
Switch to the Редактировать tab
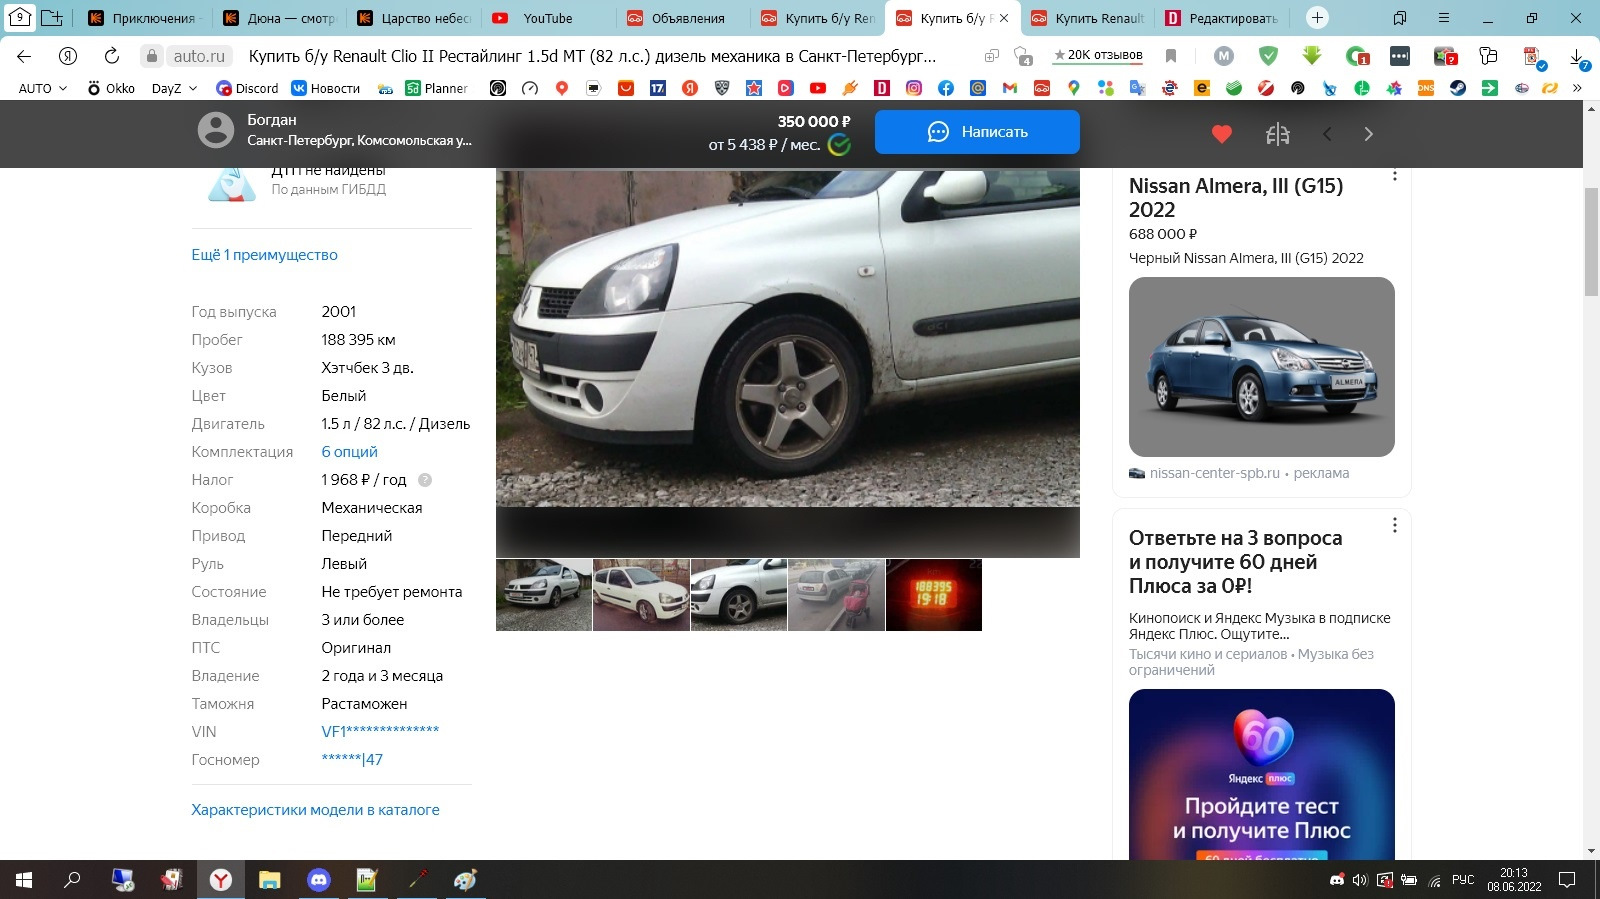[x=1222, y=18]
